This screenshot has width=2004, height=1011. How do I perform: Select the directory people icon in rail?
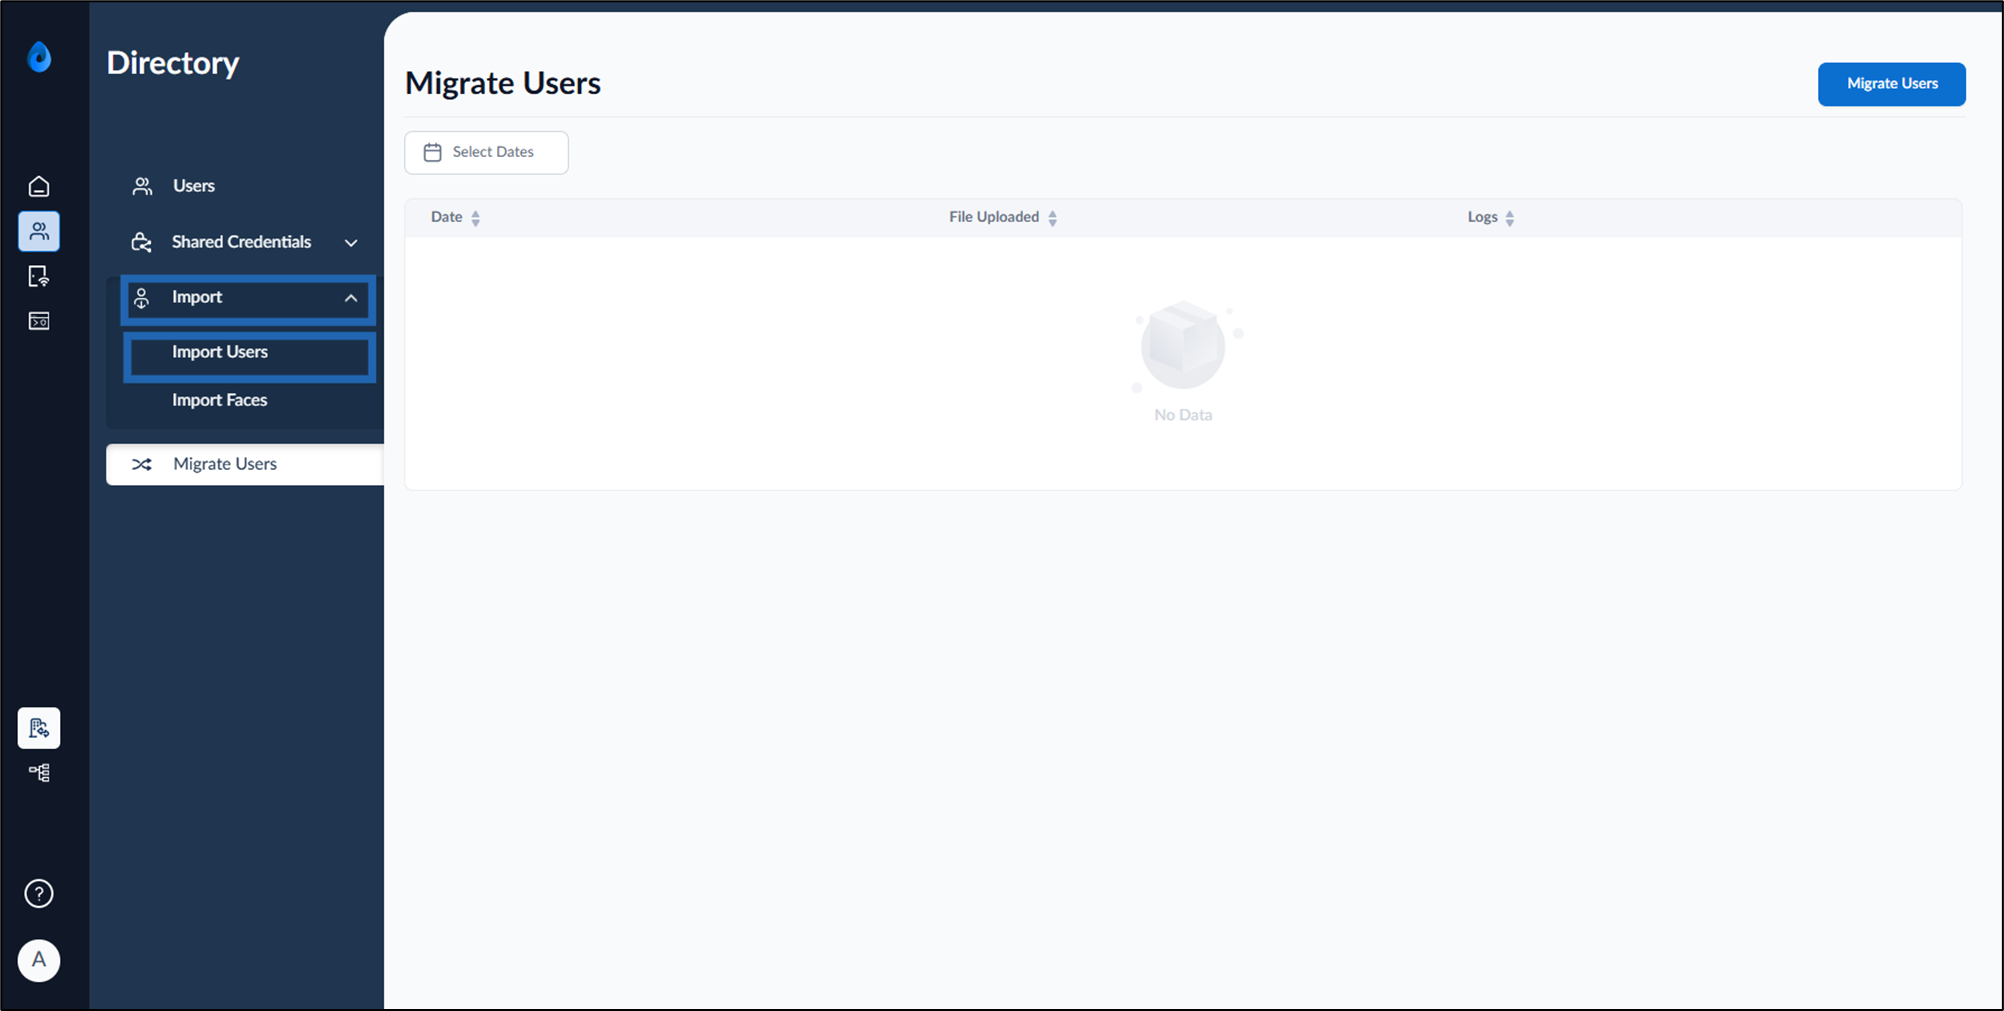tap(39, 231)
